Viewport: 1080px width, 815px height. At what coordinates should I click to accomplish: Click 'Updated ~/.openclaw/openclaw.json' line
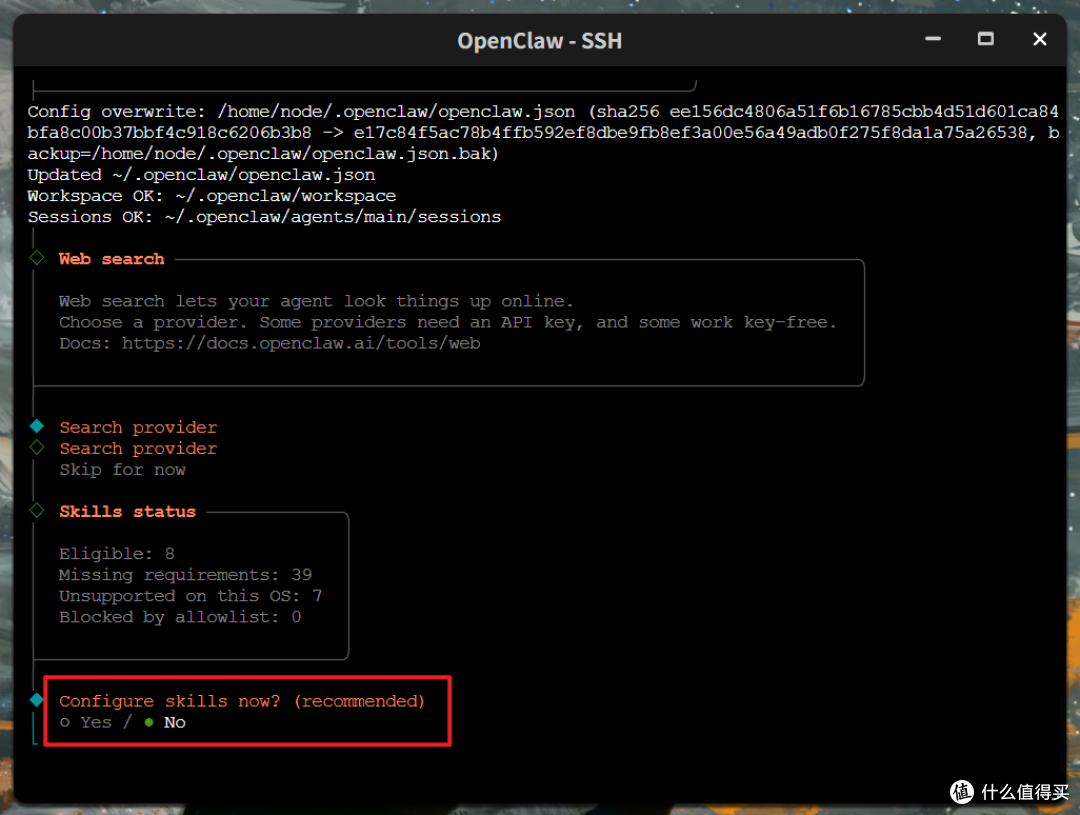point(201,175)
